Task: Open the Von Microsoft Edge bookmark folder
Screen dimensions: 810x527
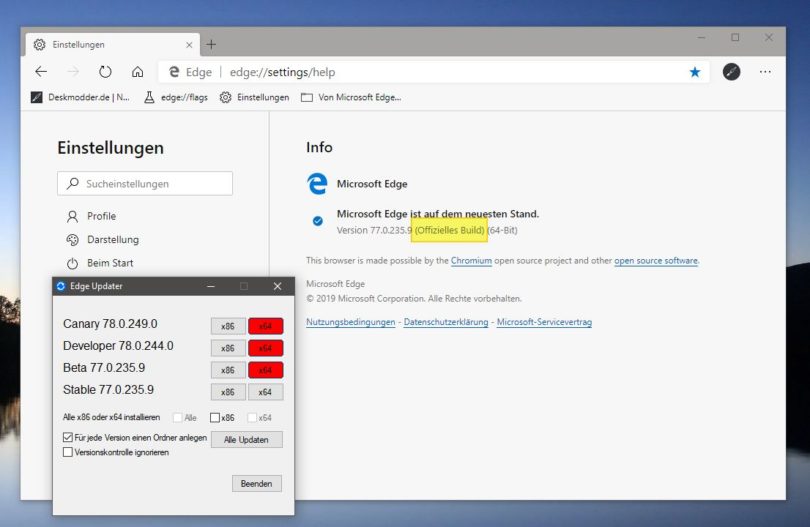Action: tap(351, 97)
